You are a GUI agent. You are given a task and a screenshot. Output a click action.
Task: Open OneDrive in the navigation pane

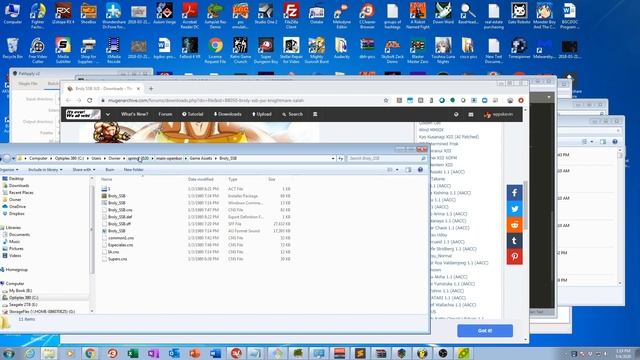pyautogui.click(x=17, y=207)
